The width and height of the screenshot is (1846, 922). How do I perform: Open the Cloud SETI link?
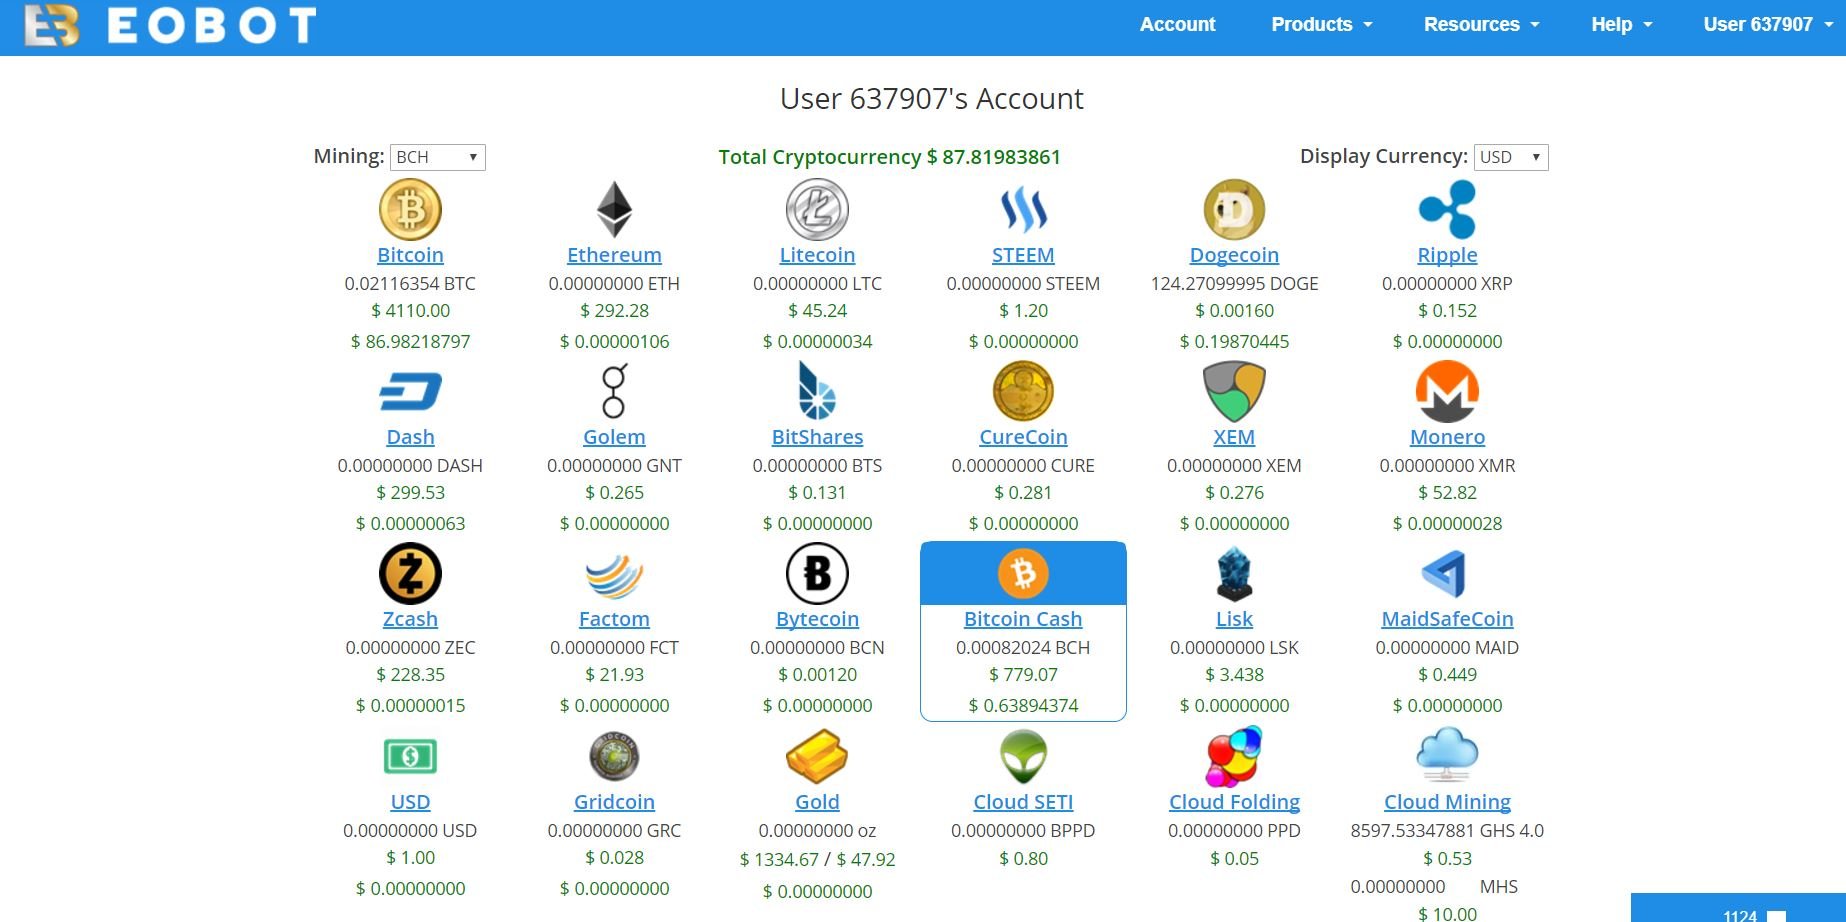(1023, 802)
